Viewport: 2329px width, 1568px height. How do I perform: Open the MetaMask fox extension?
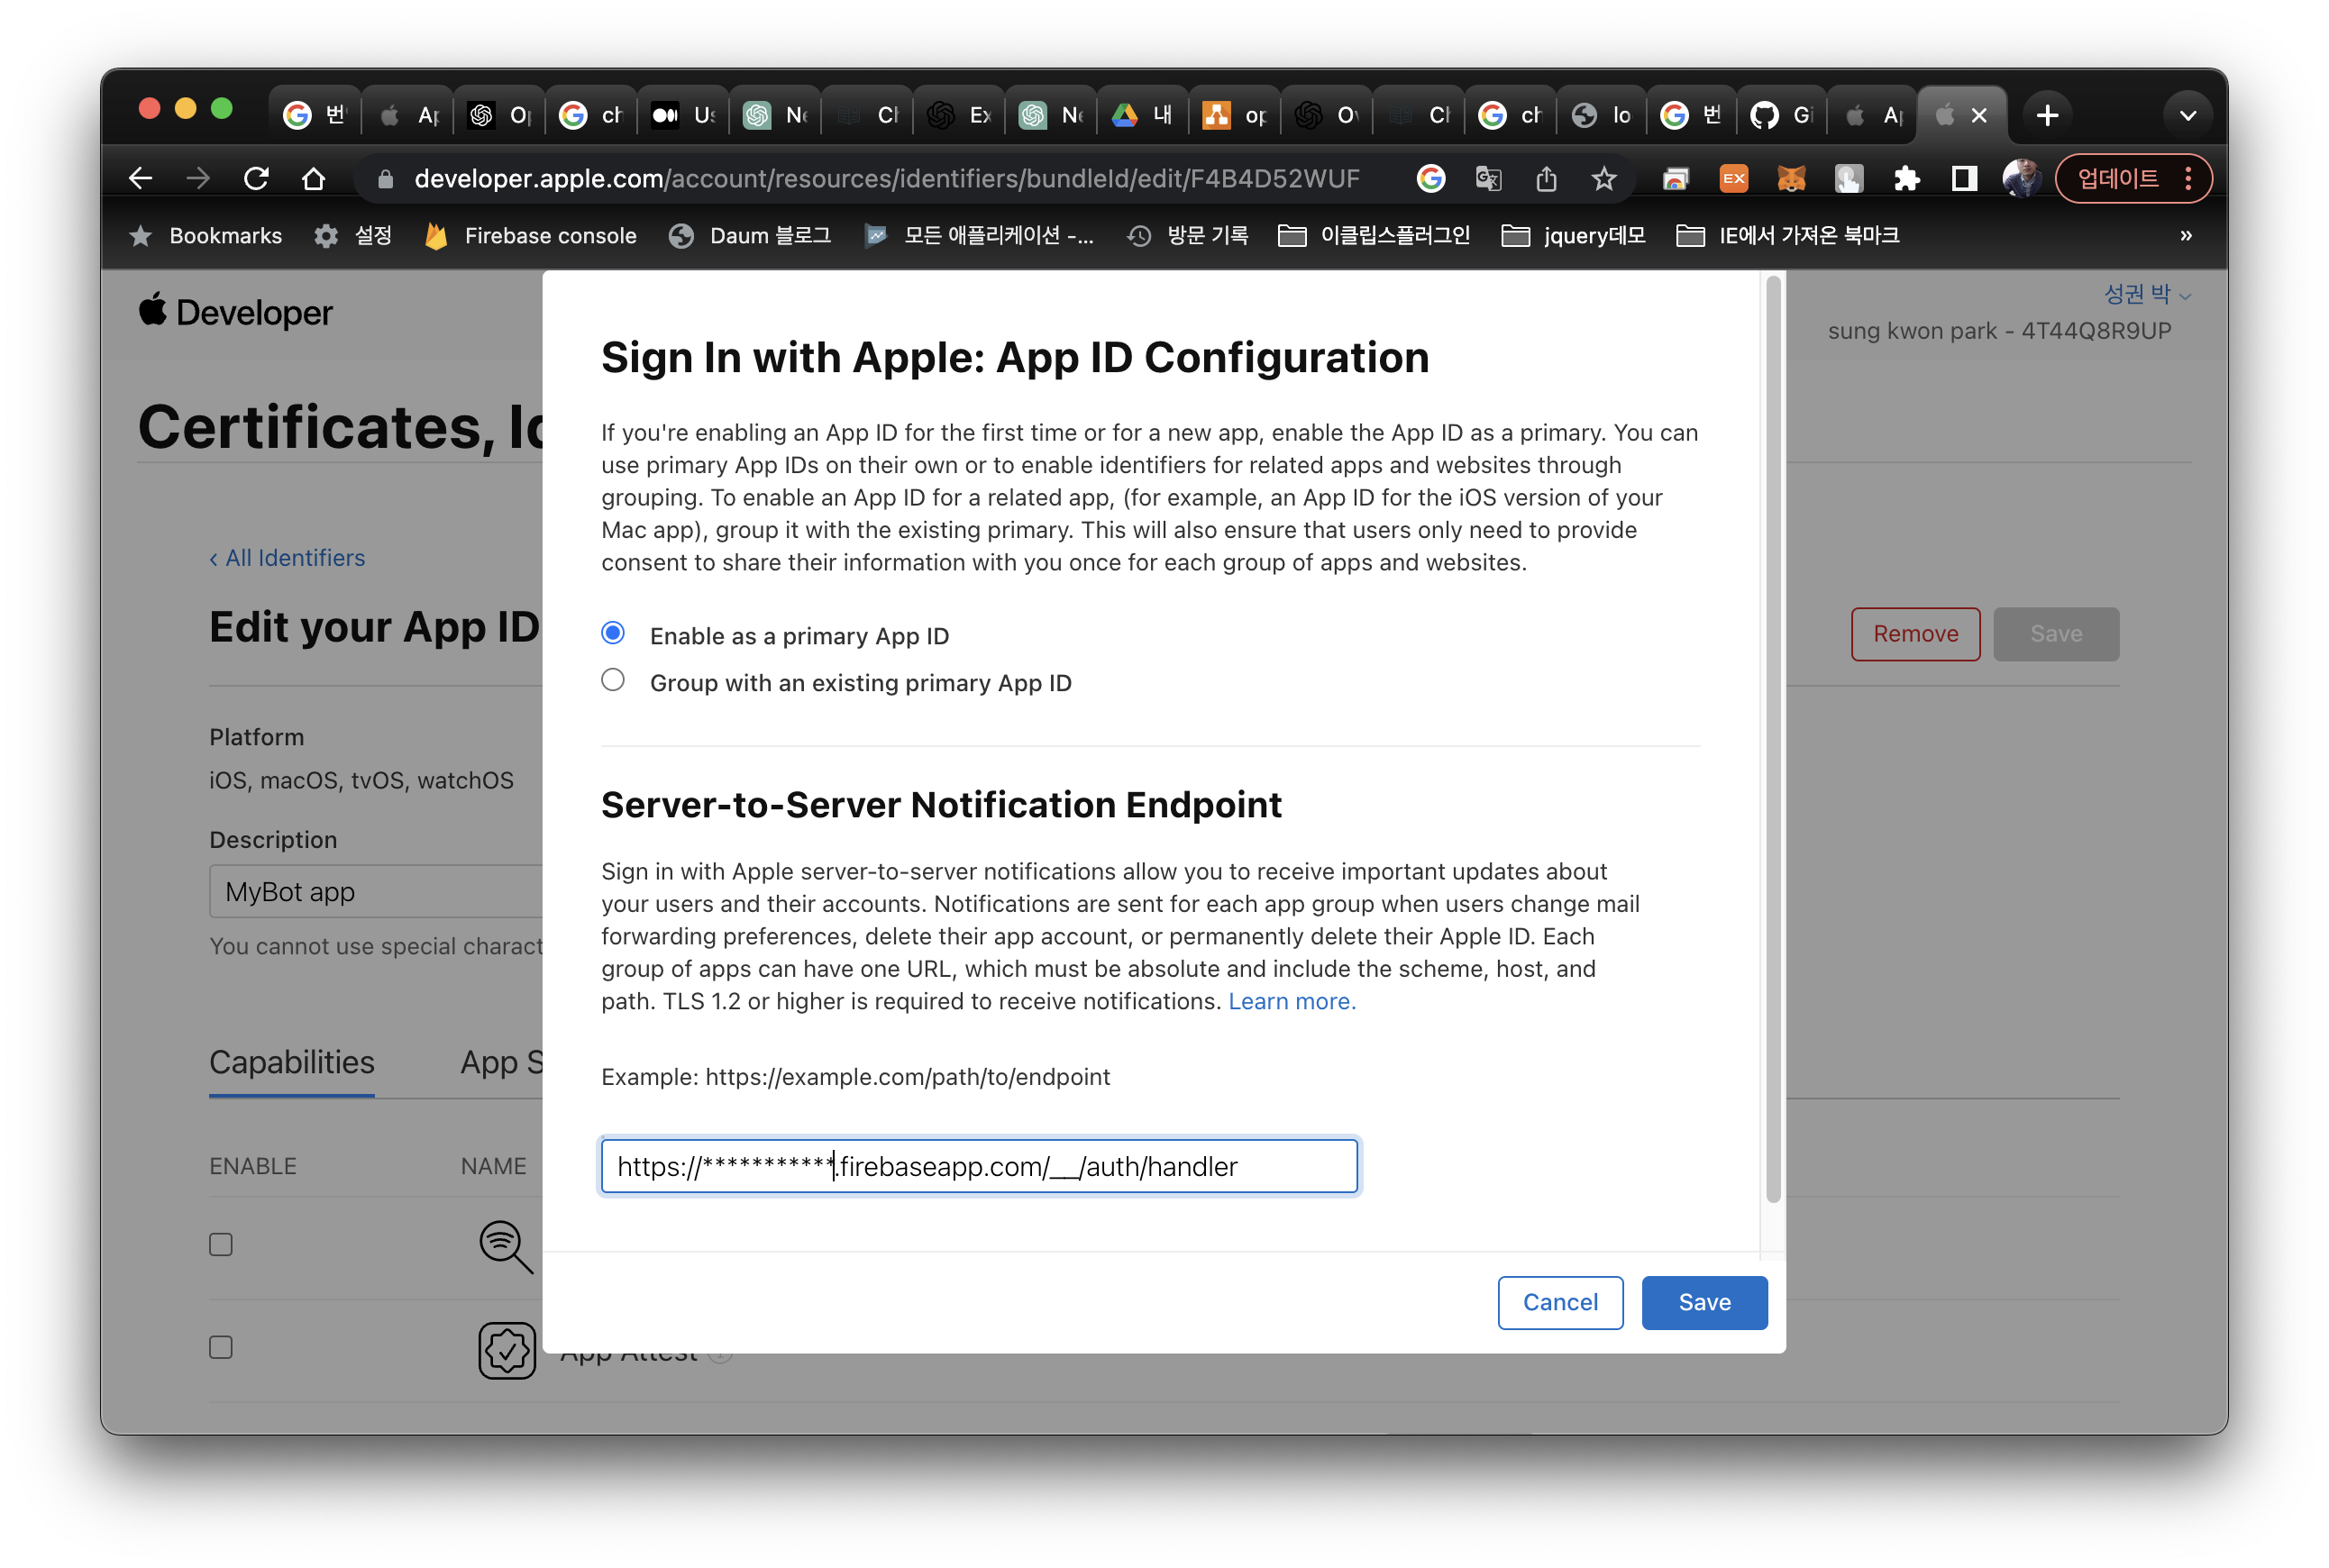[1790, 179]
